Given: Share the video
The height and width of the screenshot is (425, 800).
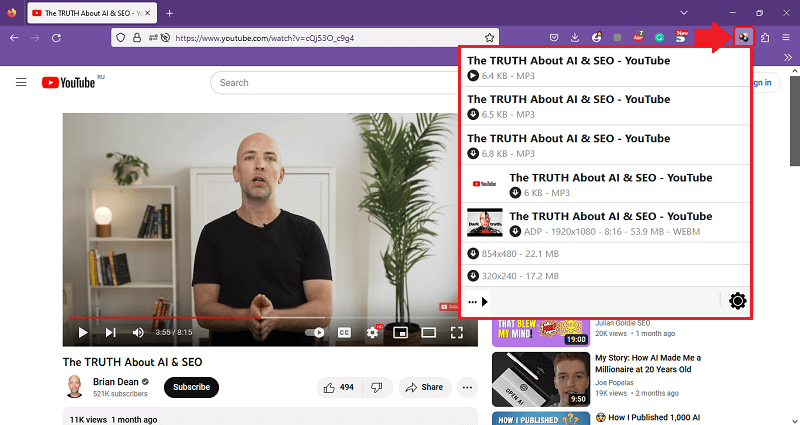Looking at the screenshot, I should 424,388.
